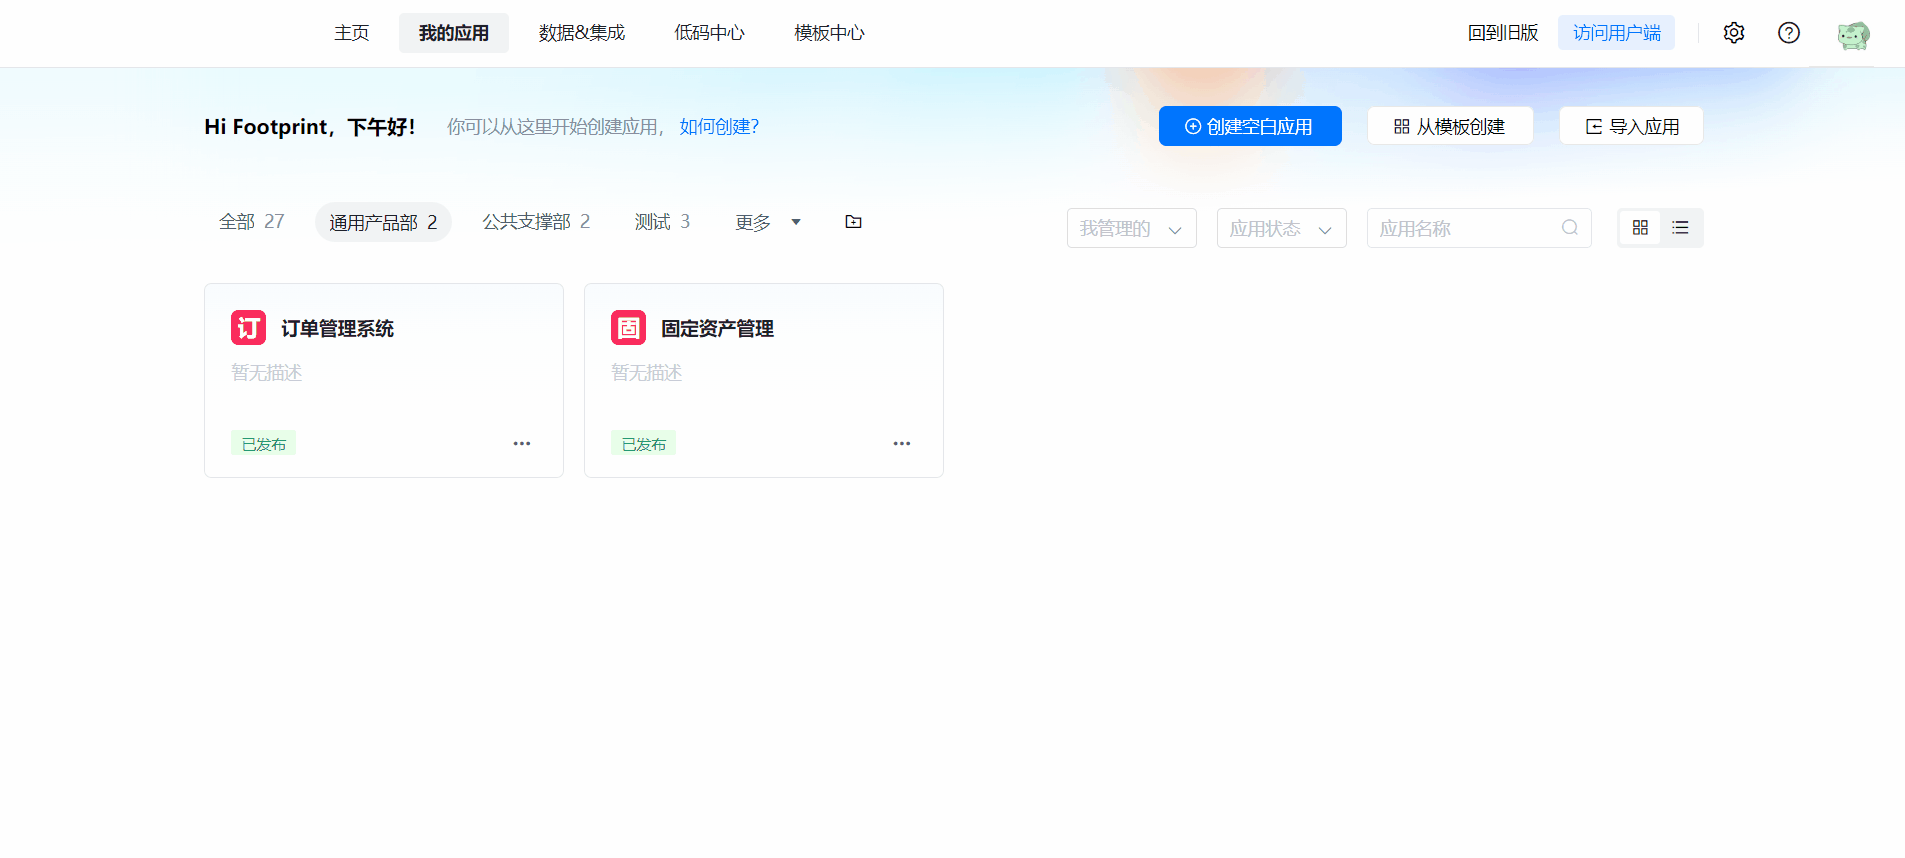Open the help question mark icon
Screen dimensions: 1905x858
tap(1789, 33)
